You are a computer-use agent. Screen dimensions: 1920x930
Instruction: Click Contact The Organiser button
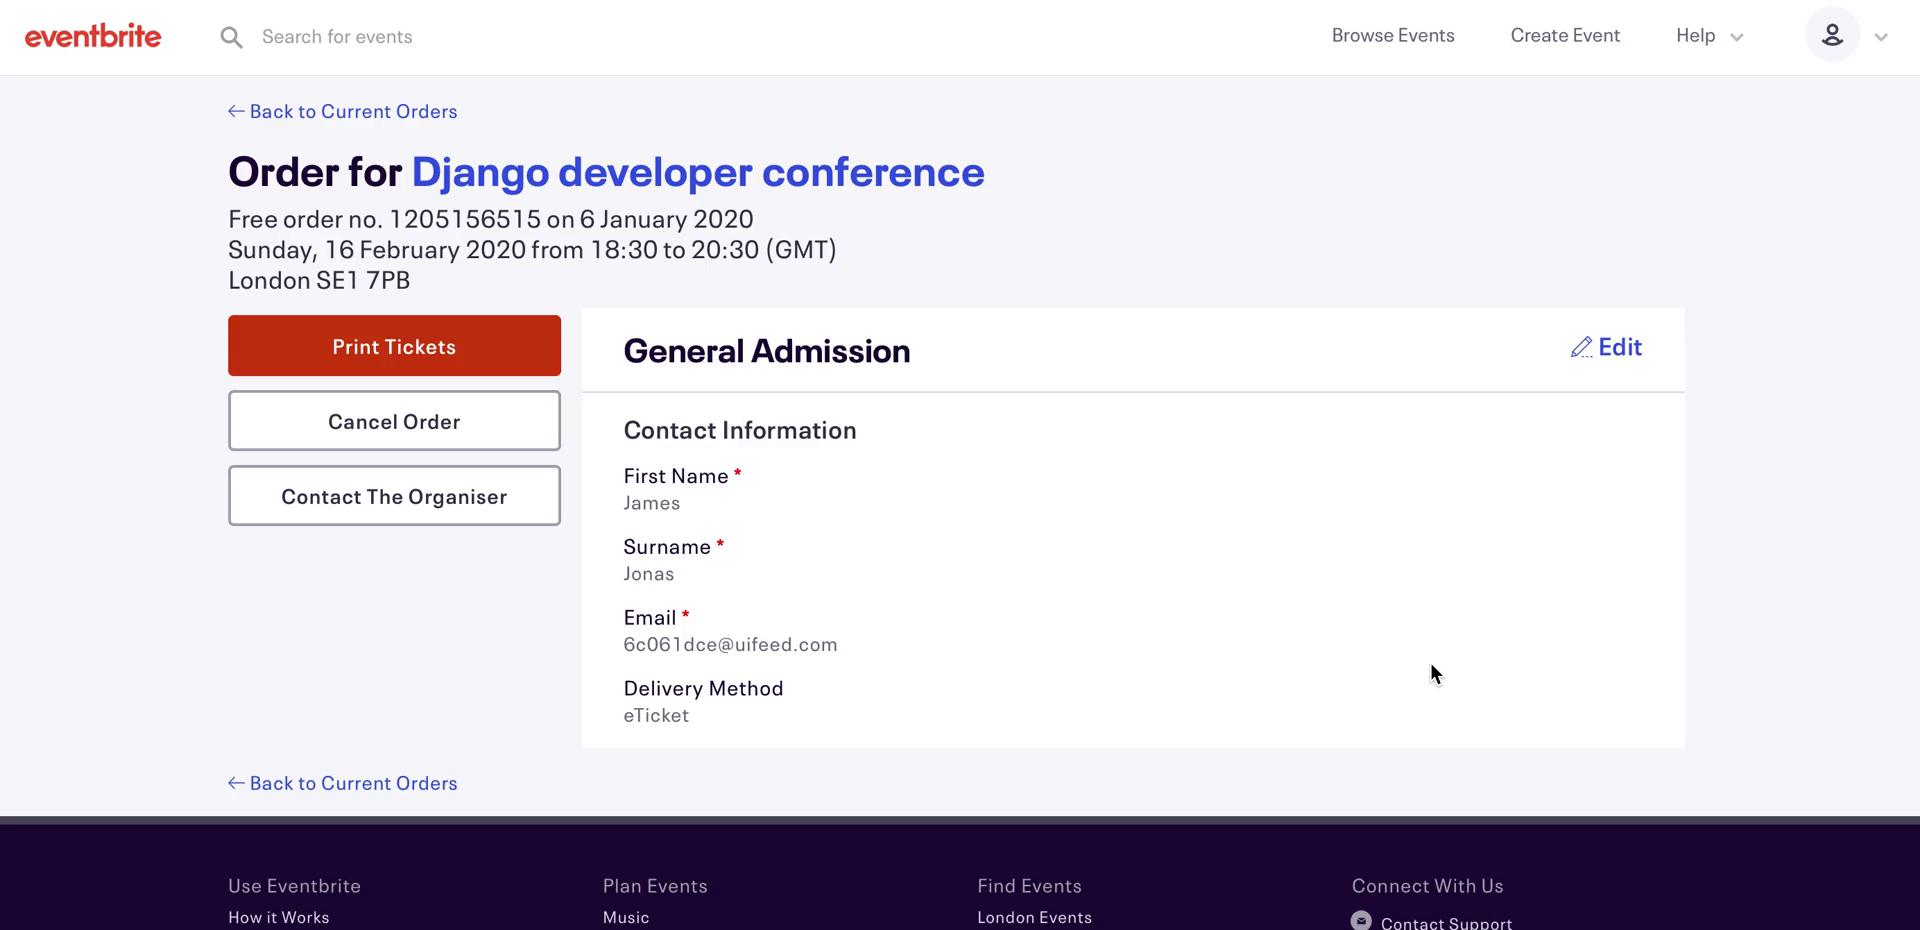click(394, 496)
